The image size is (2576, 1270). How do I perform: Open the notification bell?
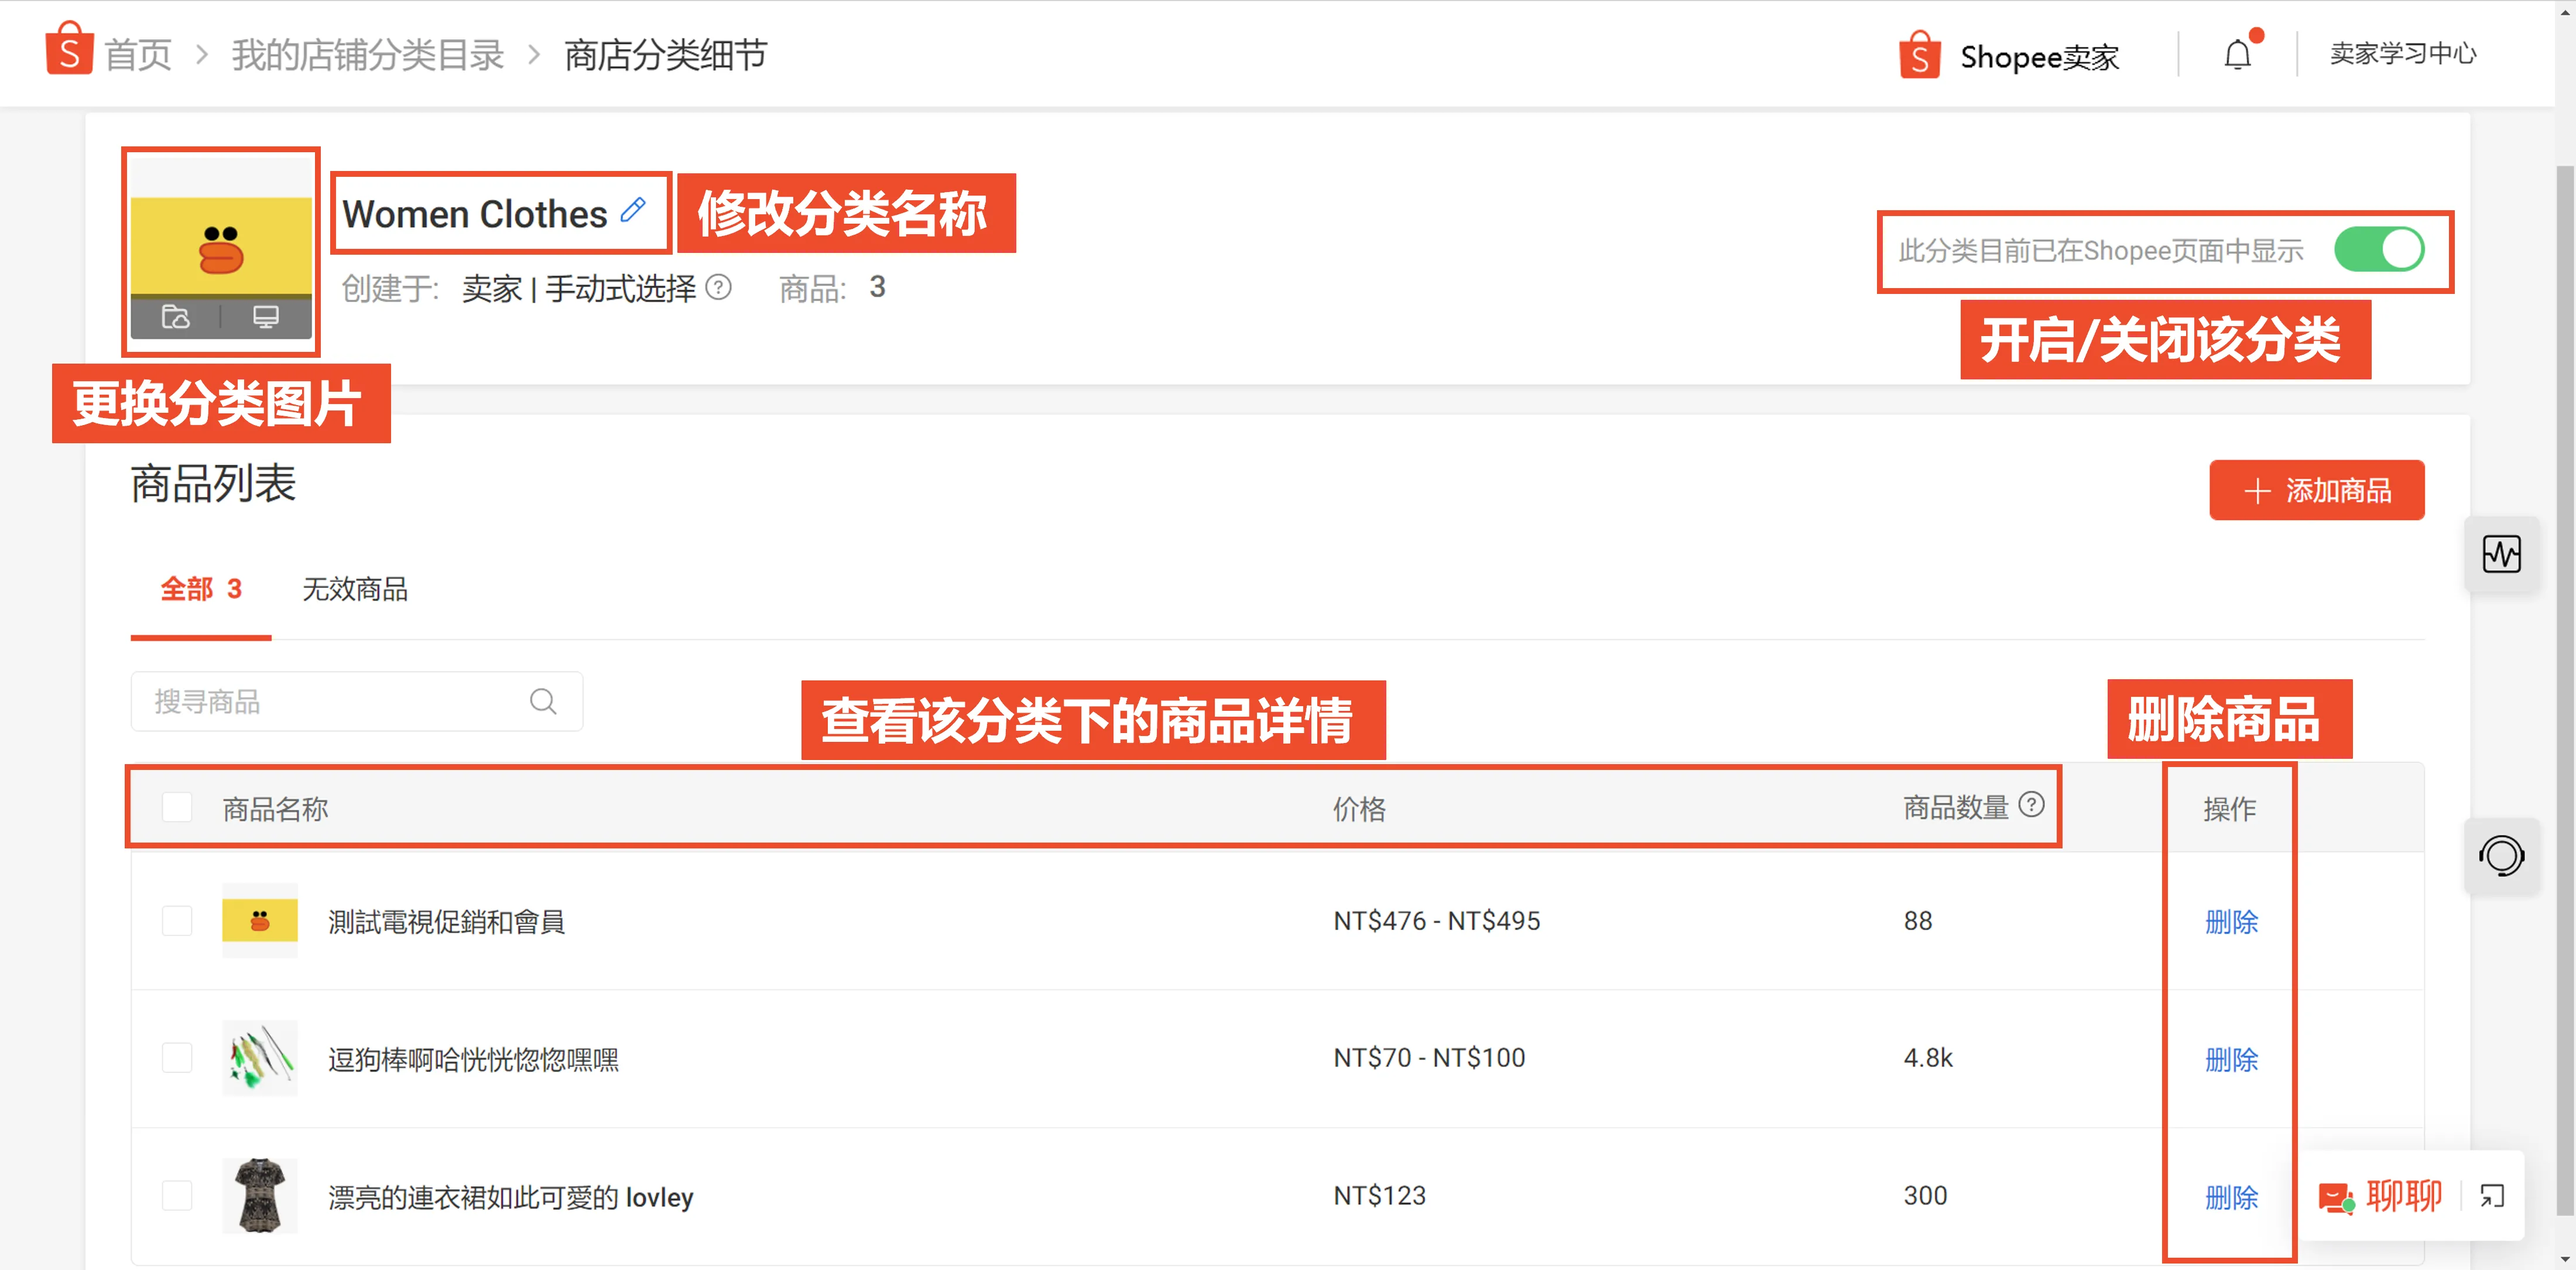click(x=2237, y=54)
